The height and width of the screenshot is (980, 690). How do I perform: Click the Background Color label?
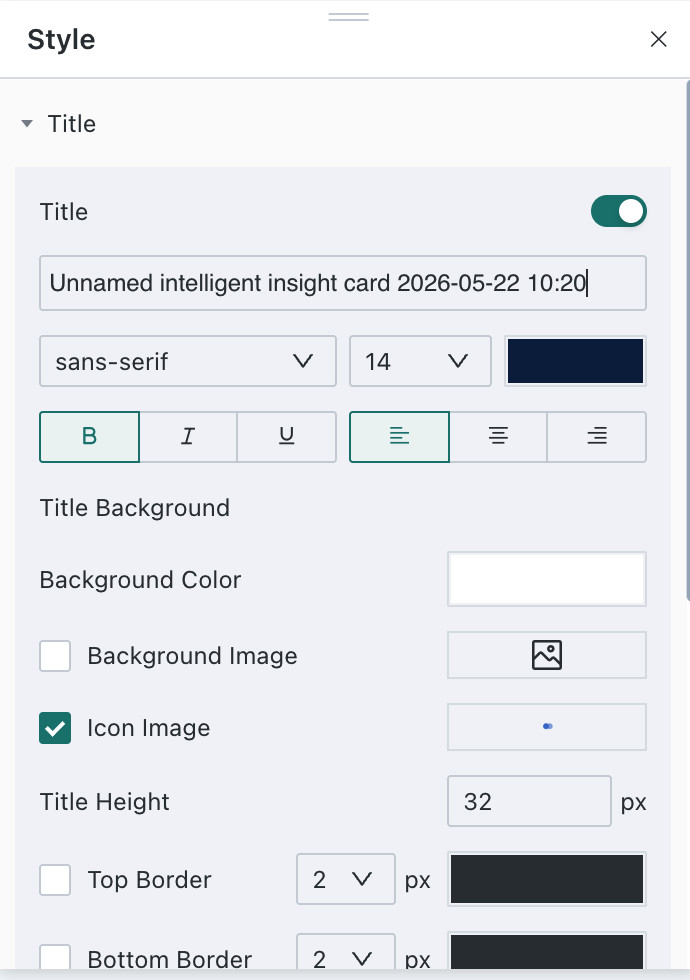(140, 579)
